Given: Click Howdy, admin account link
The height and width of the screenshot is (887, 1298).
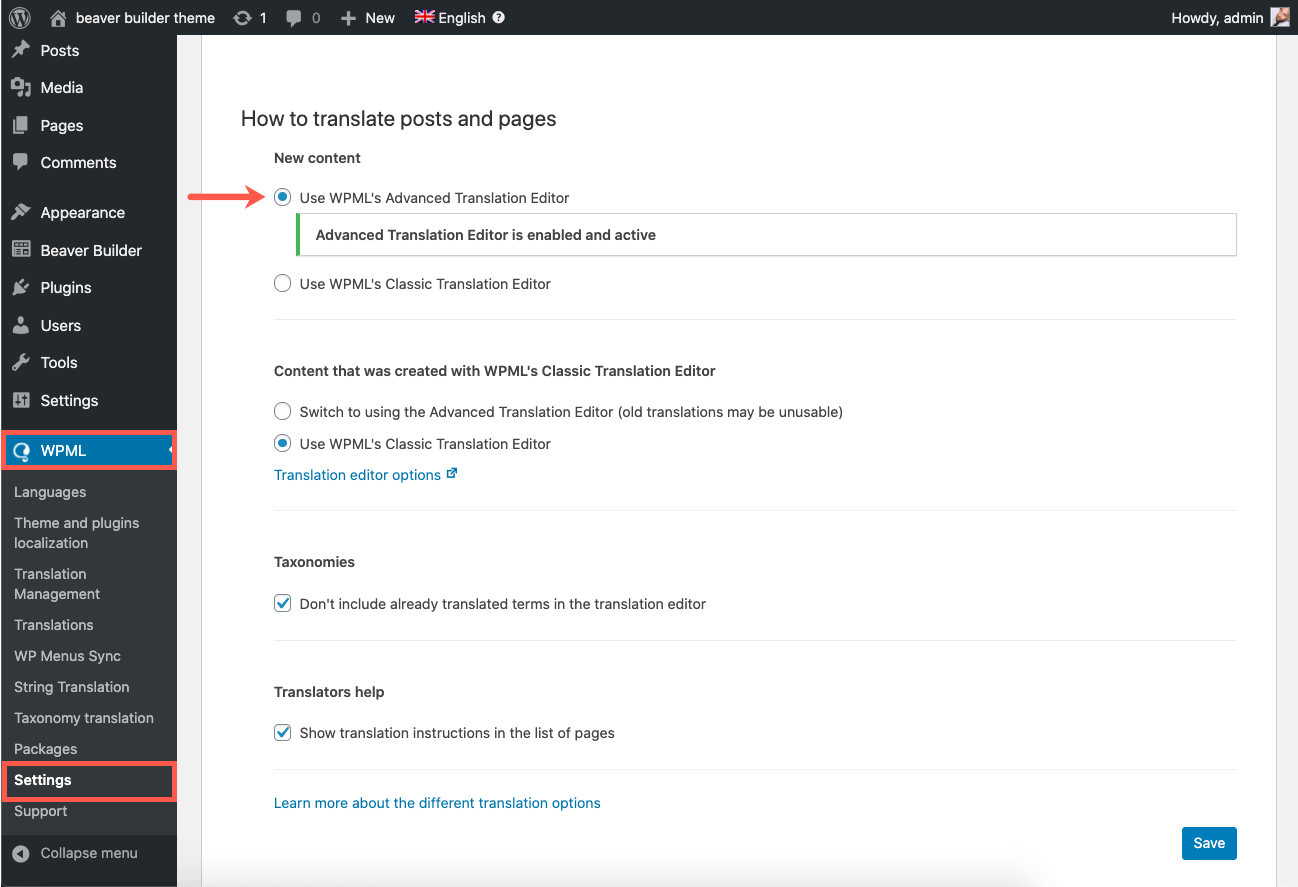Looking at the screenshot, I should coord(1217,18).
